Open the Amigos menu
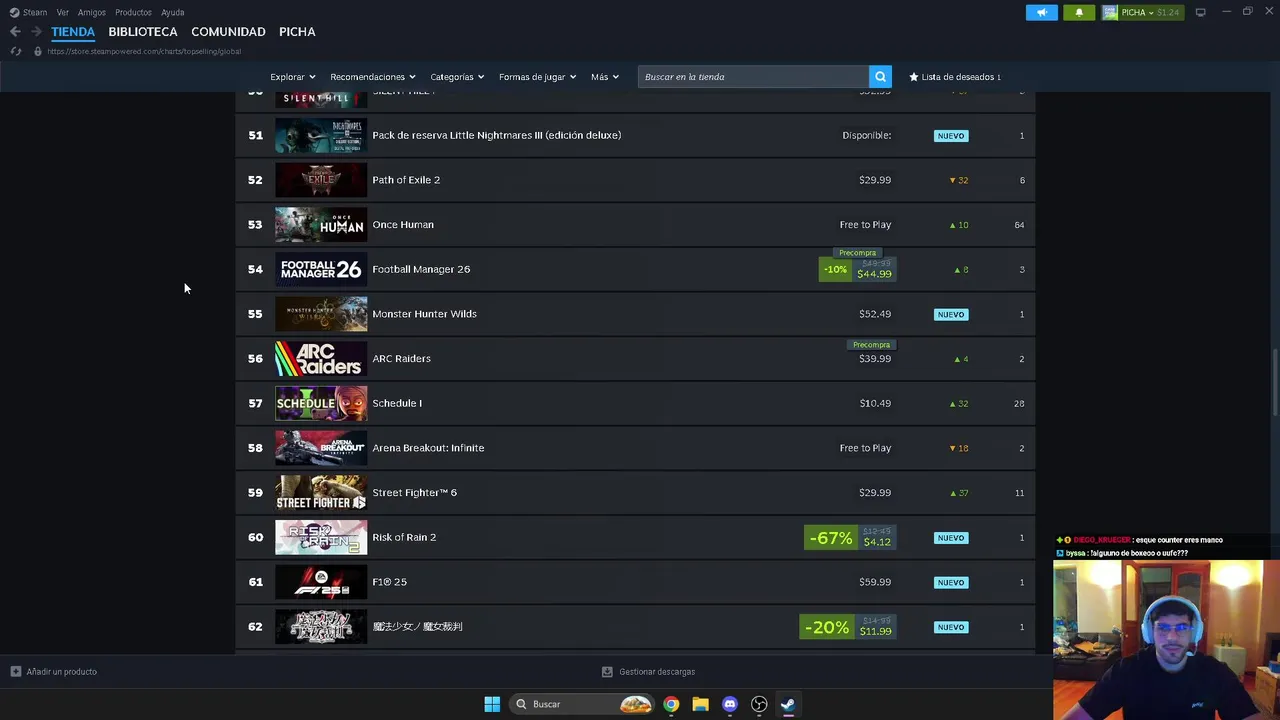The width and height of the screenshot is (1280, 720). tap(92, 12)
